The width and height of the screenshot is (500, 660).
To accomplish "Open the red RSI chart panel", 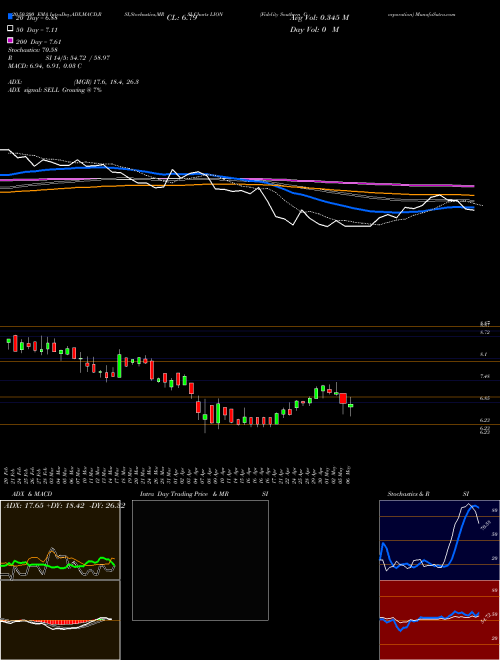I will tap(439, 620).
